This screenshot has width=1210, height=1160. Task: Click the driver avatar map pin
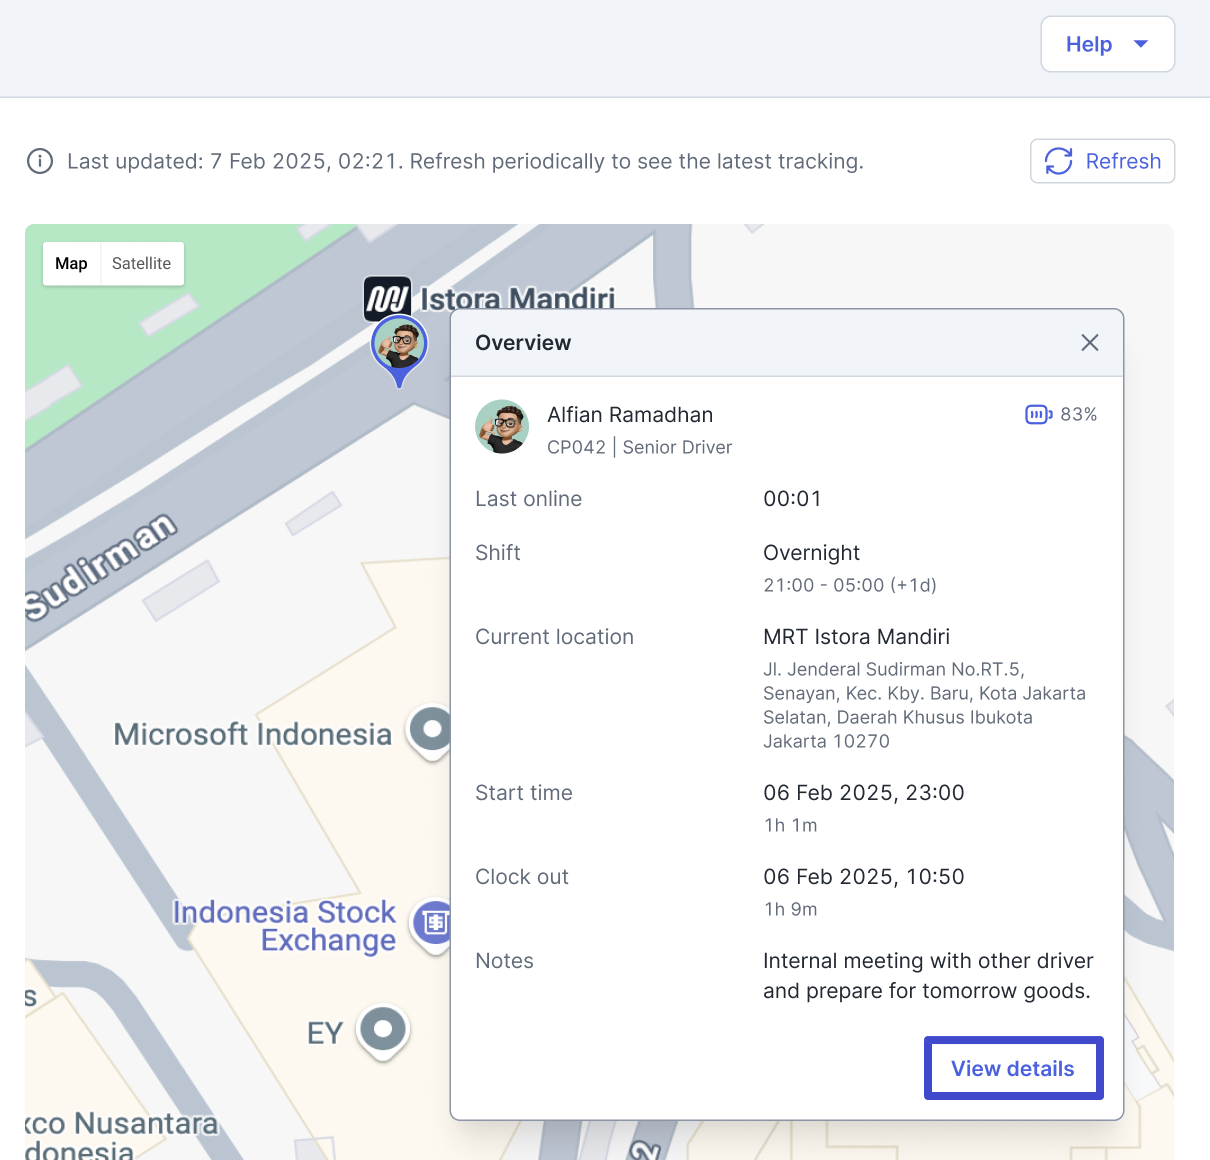(x=400, y=346)
